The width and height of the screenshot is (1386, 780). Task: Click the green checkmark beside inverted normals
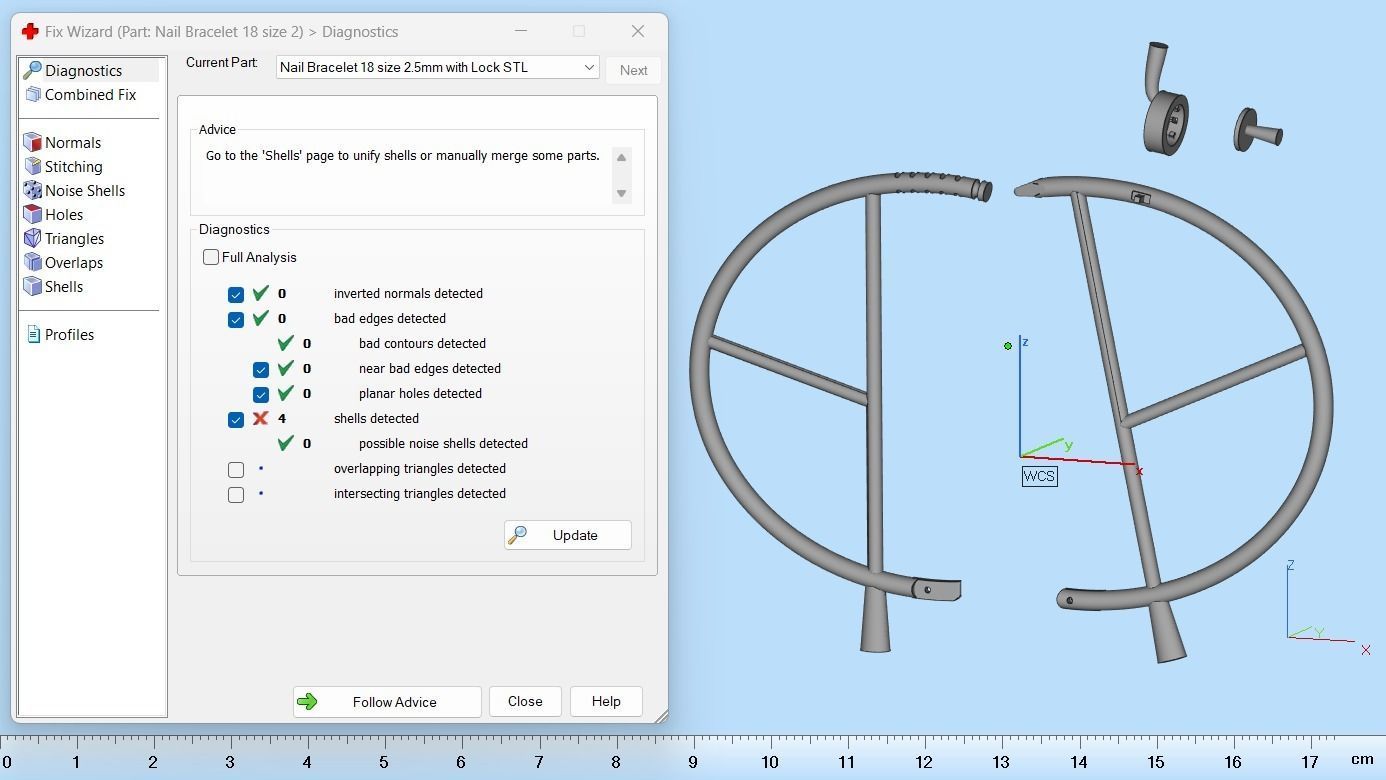coord(261,293)
